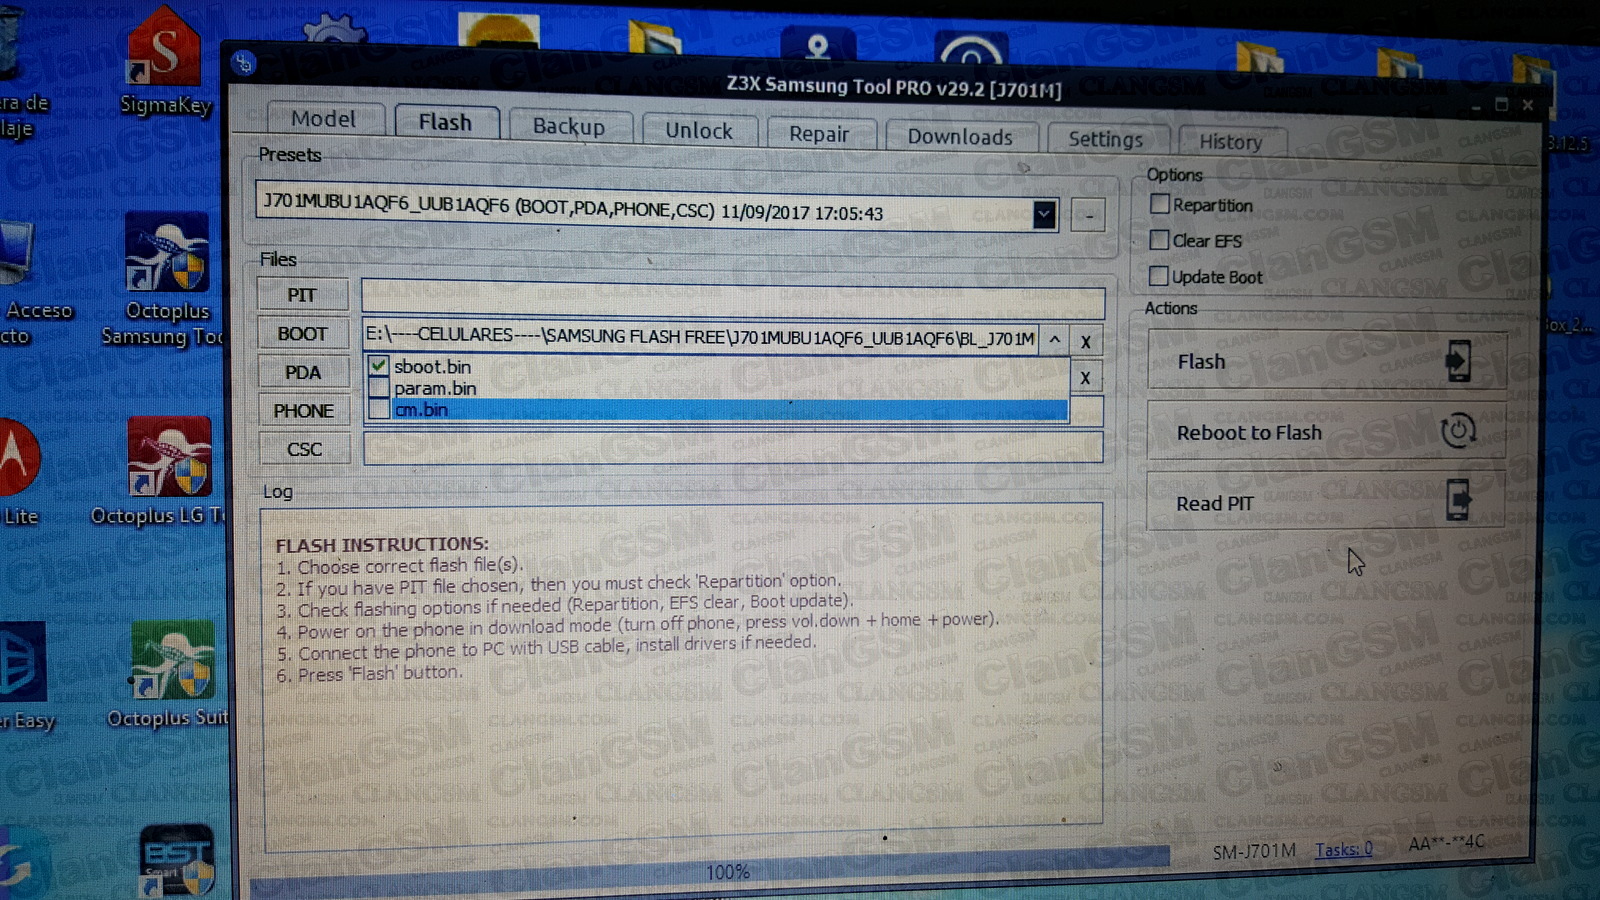Collapse the BOOT file list arrow
Screen dimensions: 1600x900
click(1054, 340)
